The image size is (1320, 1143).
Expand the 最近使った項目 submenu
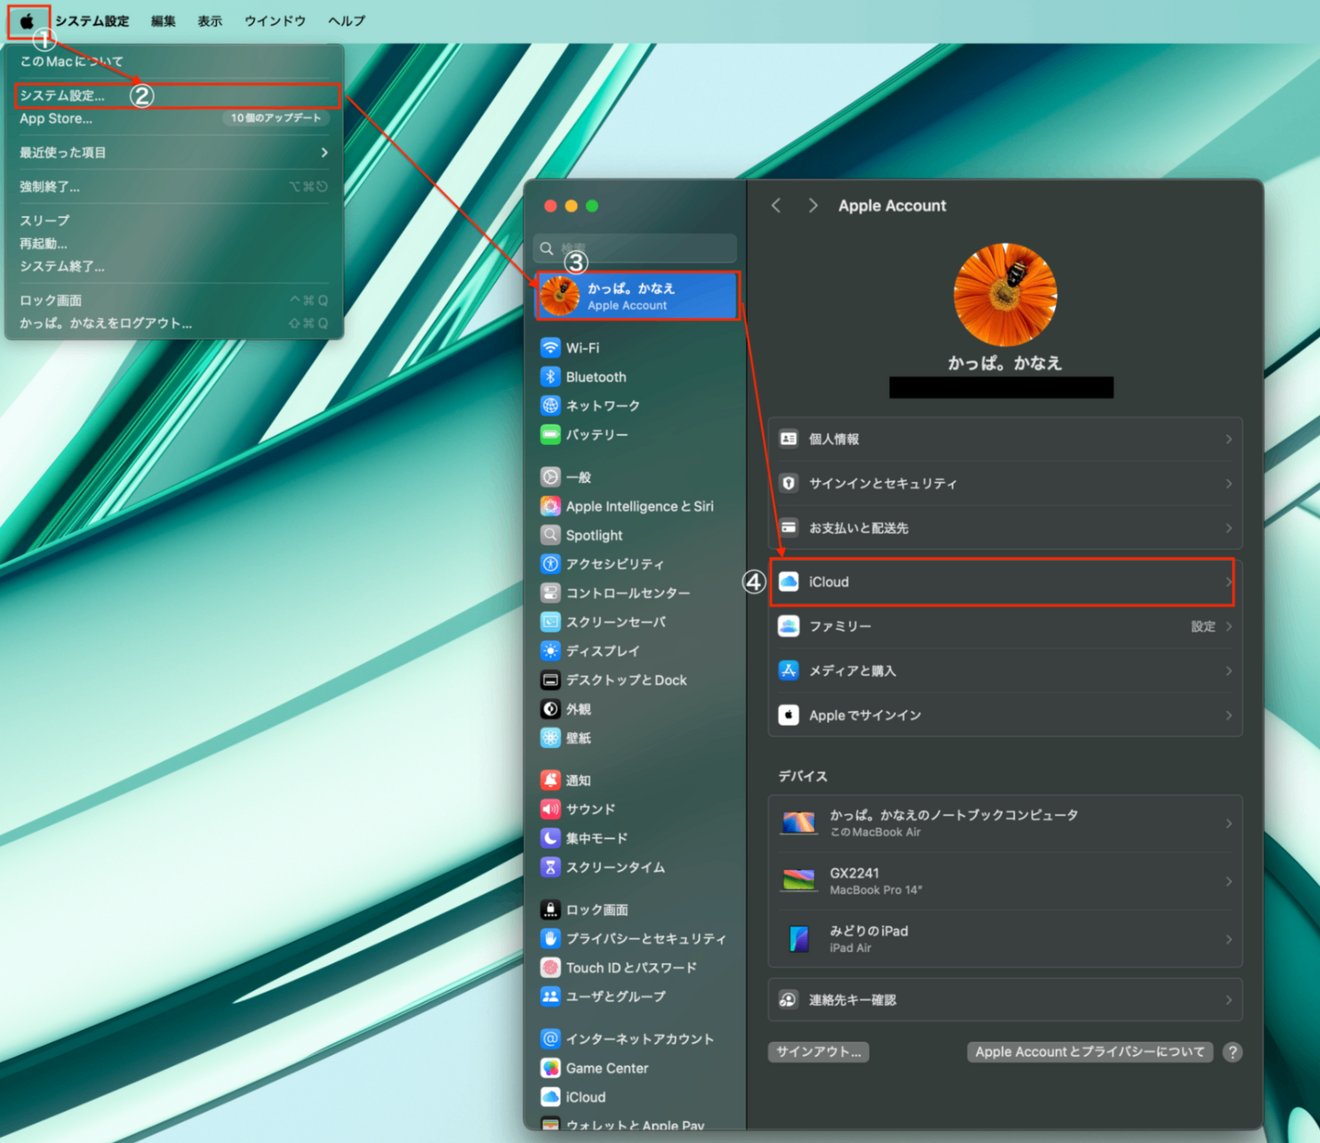[x=170, y=152]
